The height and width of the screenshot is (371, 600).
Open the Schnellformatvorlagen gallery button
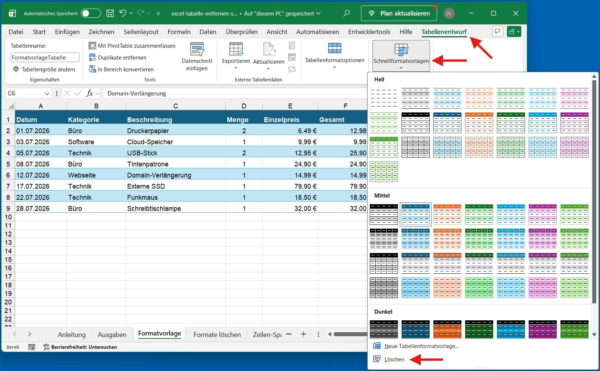(x=401, y=55)
